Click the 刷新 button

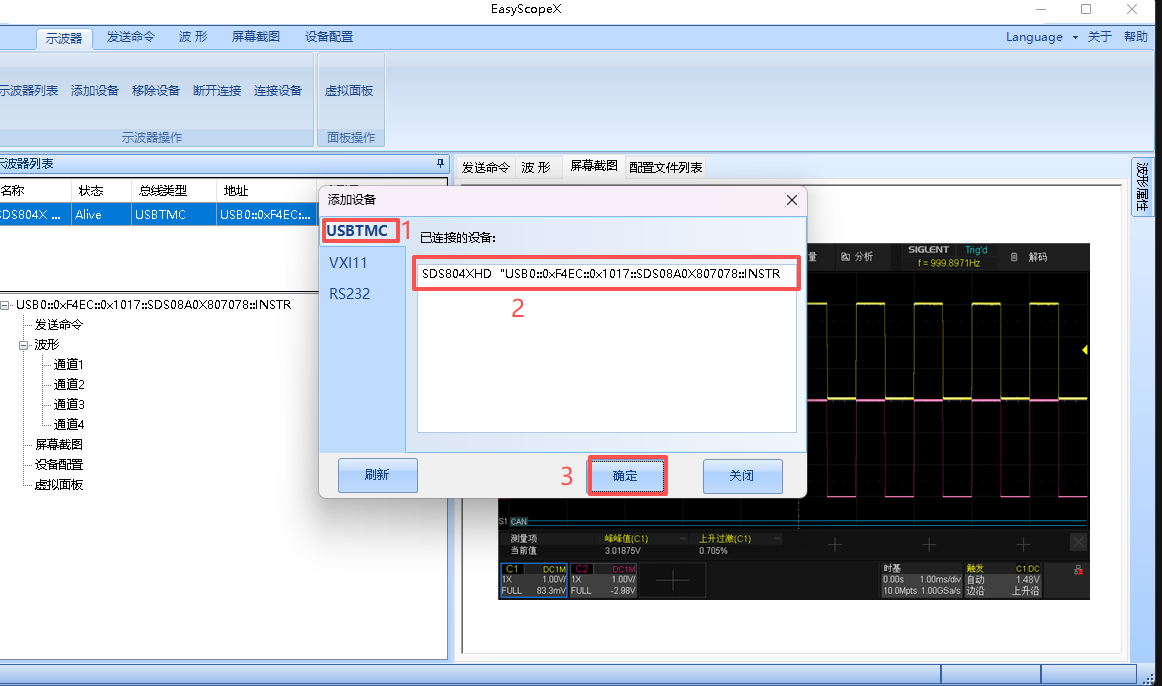coord(377,475)
